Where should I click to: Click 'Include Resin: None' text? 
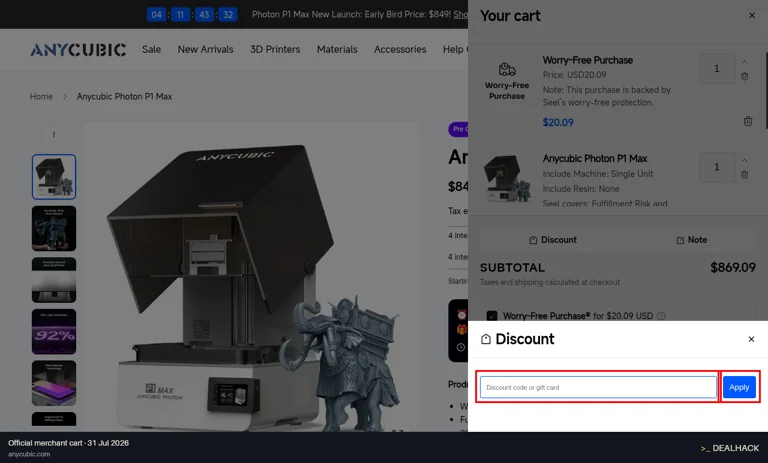pos(581,189)
